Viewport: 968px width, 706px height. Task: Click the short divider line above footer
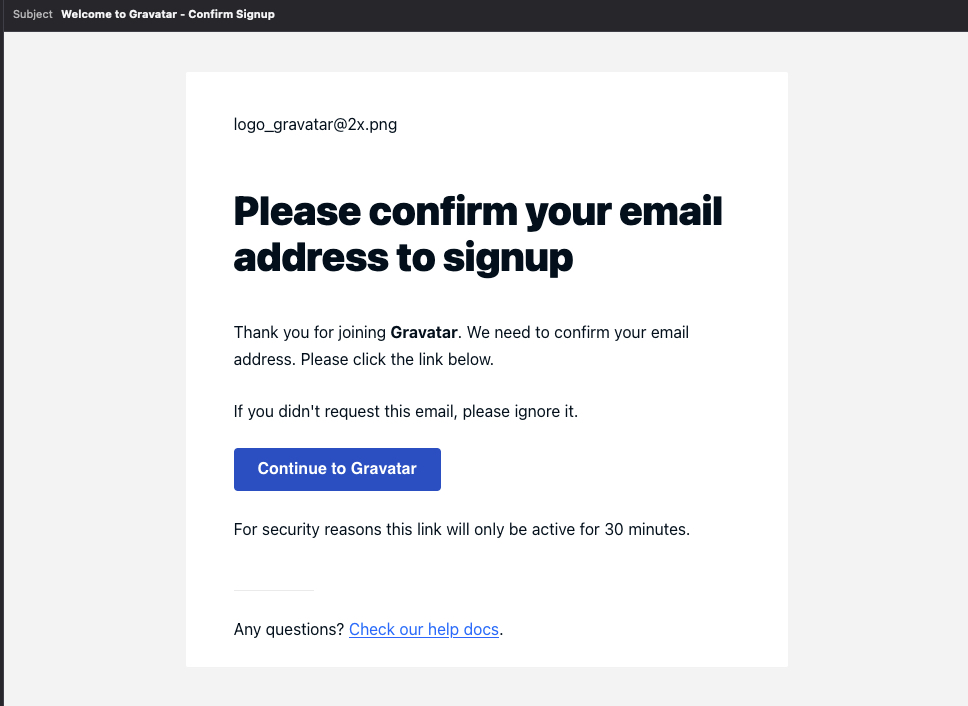[273, 591]
